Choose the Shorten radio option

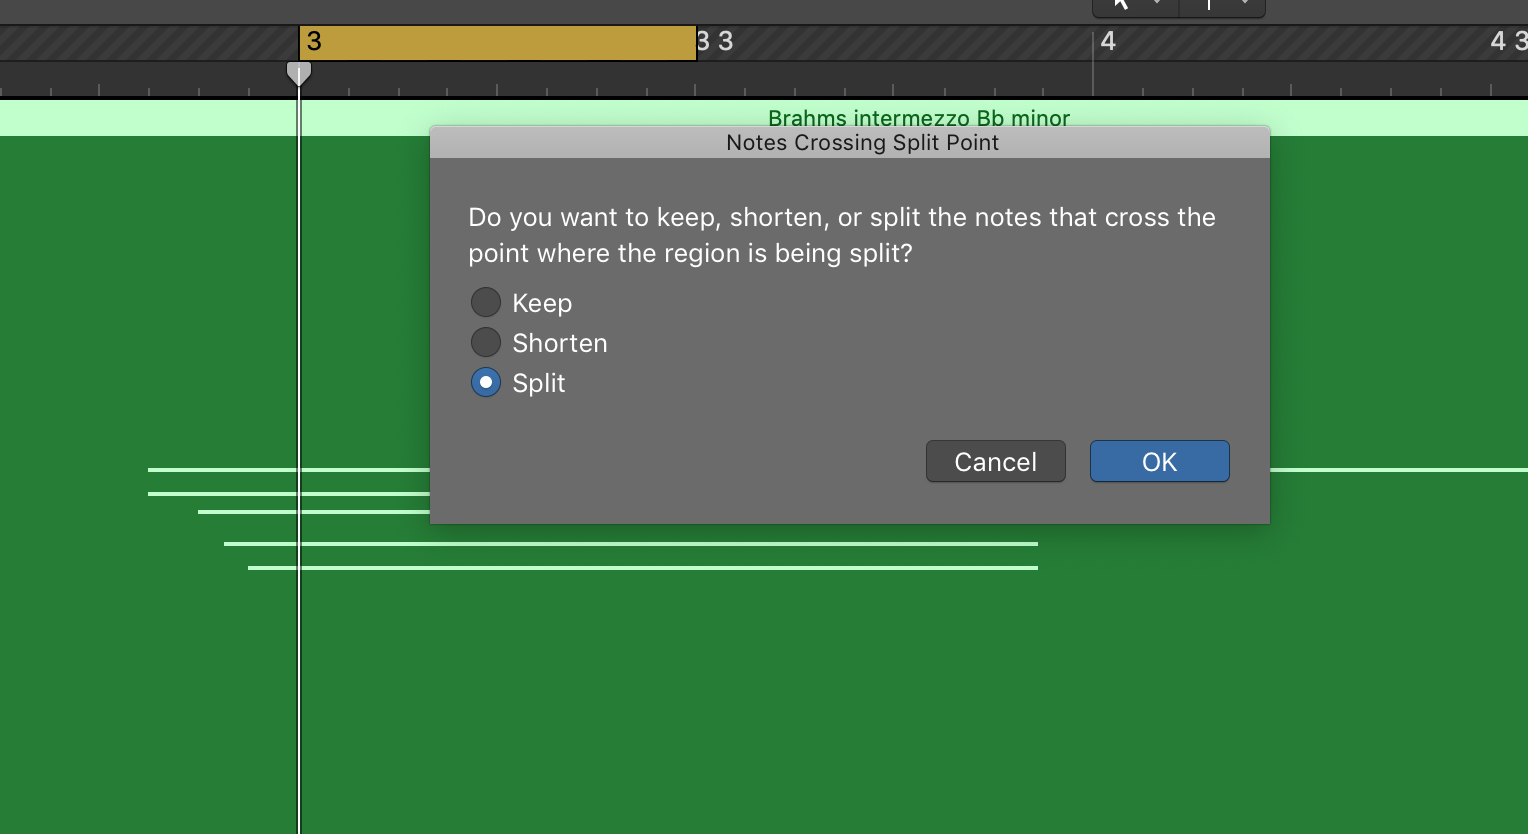(486, 342)
